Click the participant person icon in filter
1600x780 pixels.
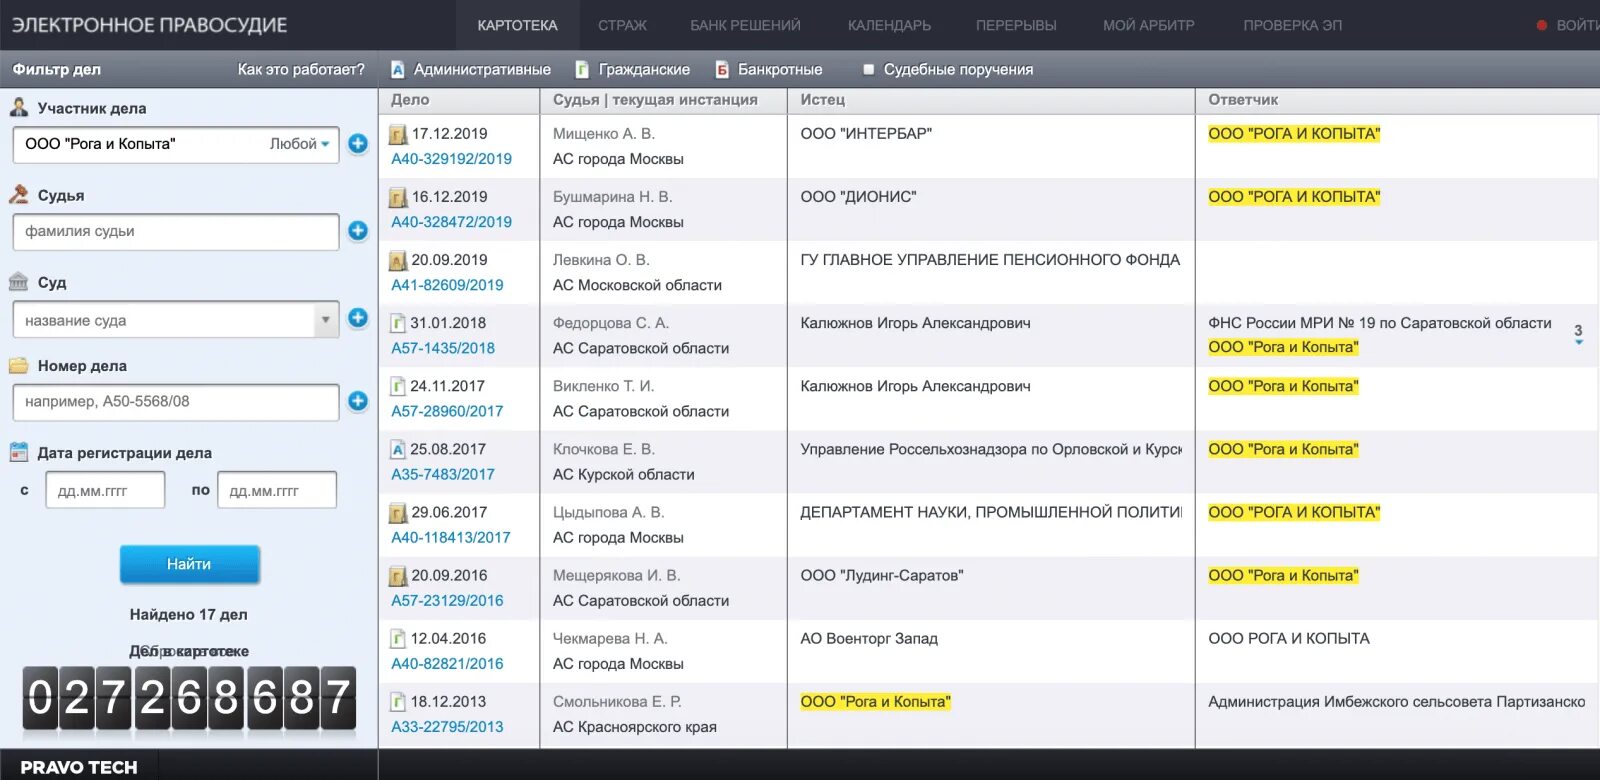19,107
